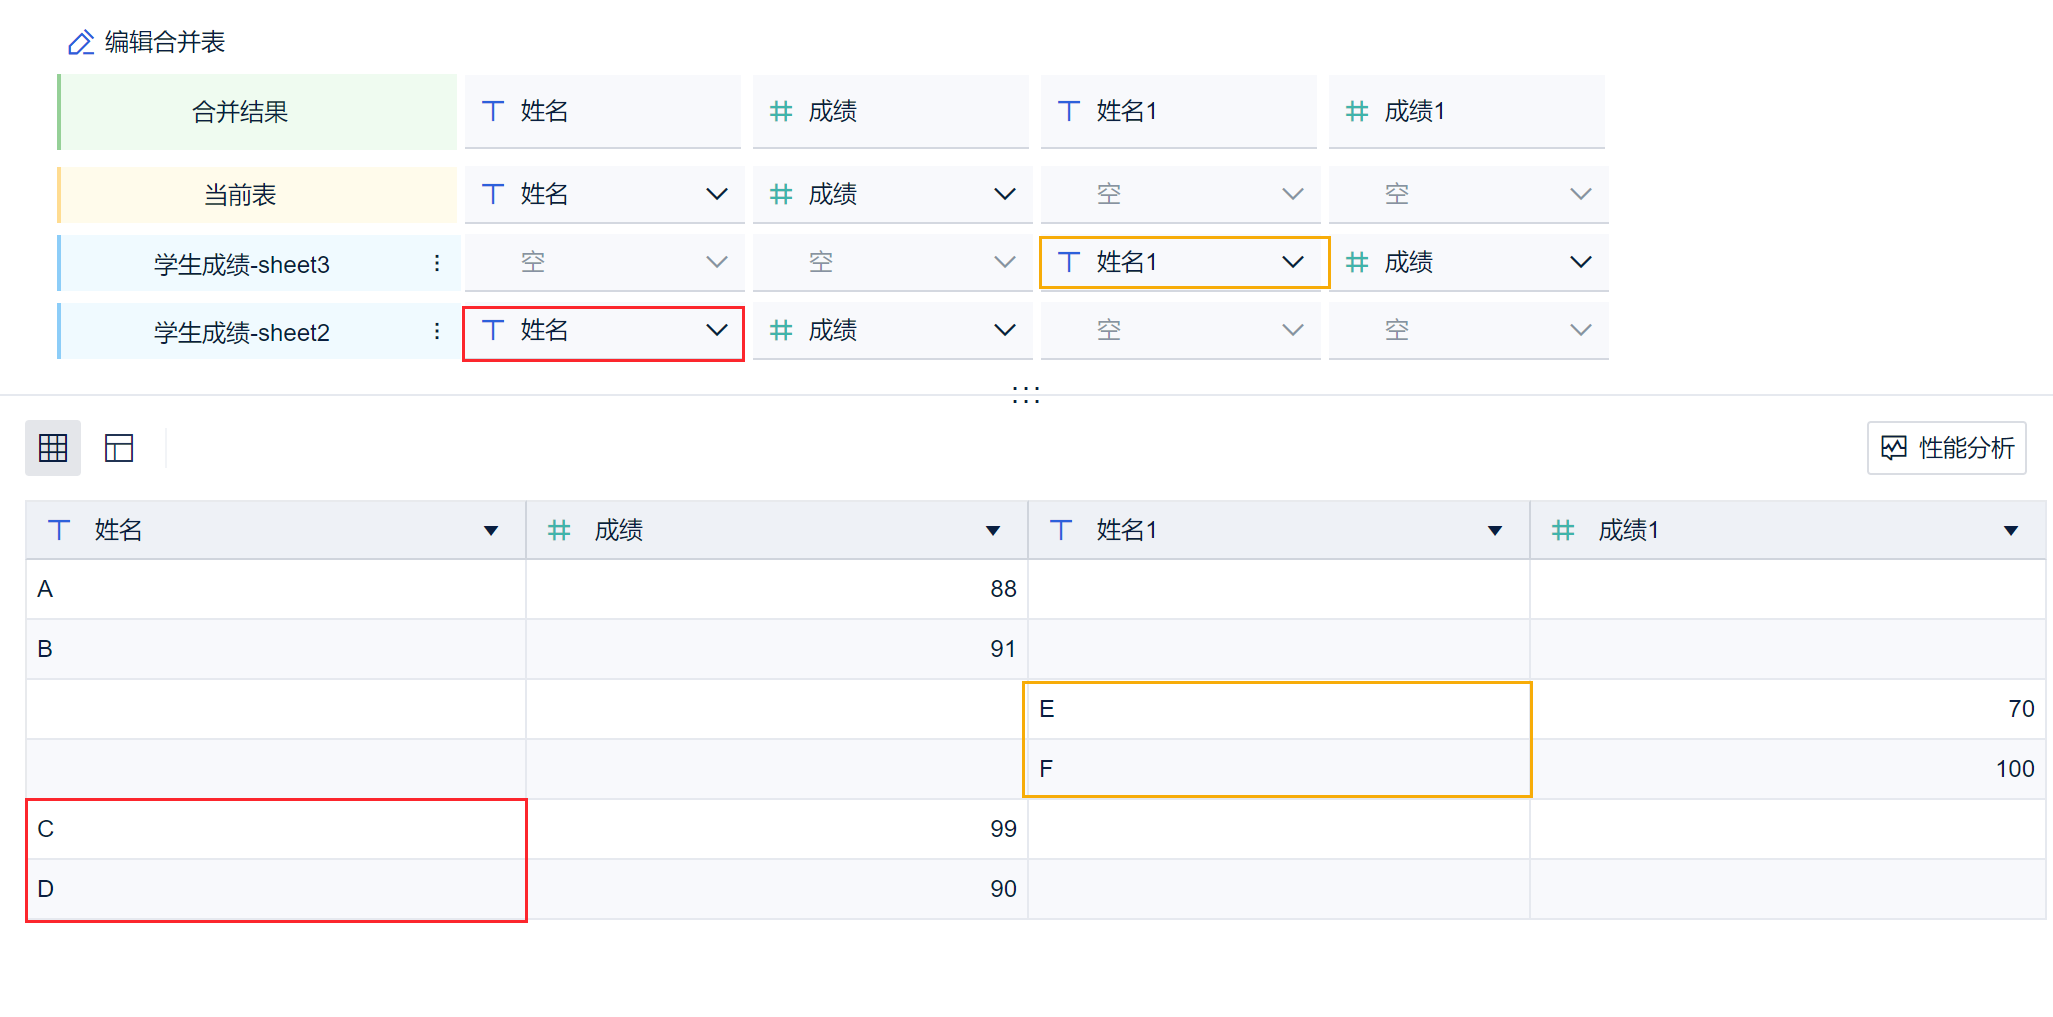Click the number type icon of 成绩 preview column
This screenshot has width=2053, height=1017.
[559, 530]
